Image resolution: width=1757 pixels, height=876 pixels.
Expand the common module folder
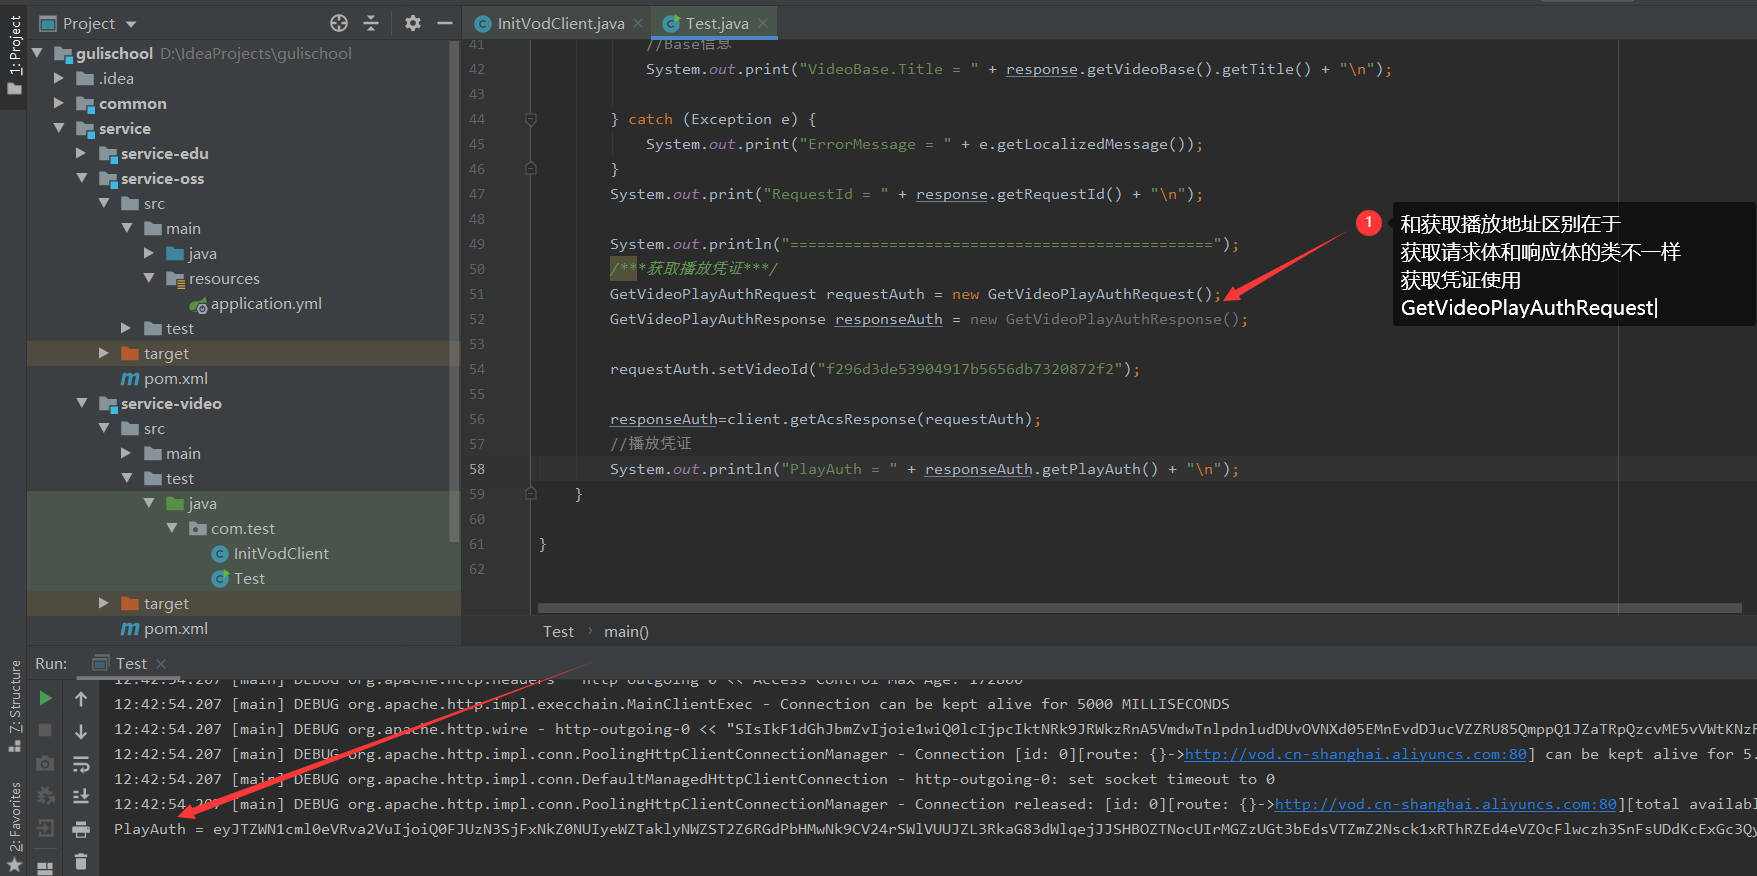pos(59,103)
